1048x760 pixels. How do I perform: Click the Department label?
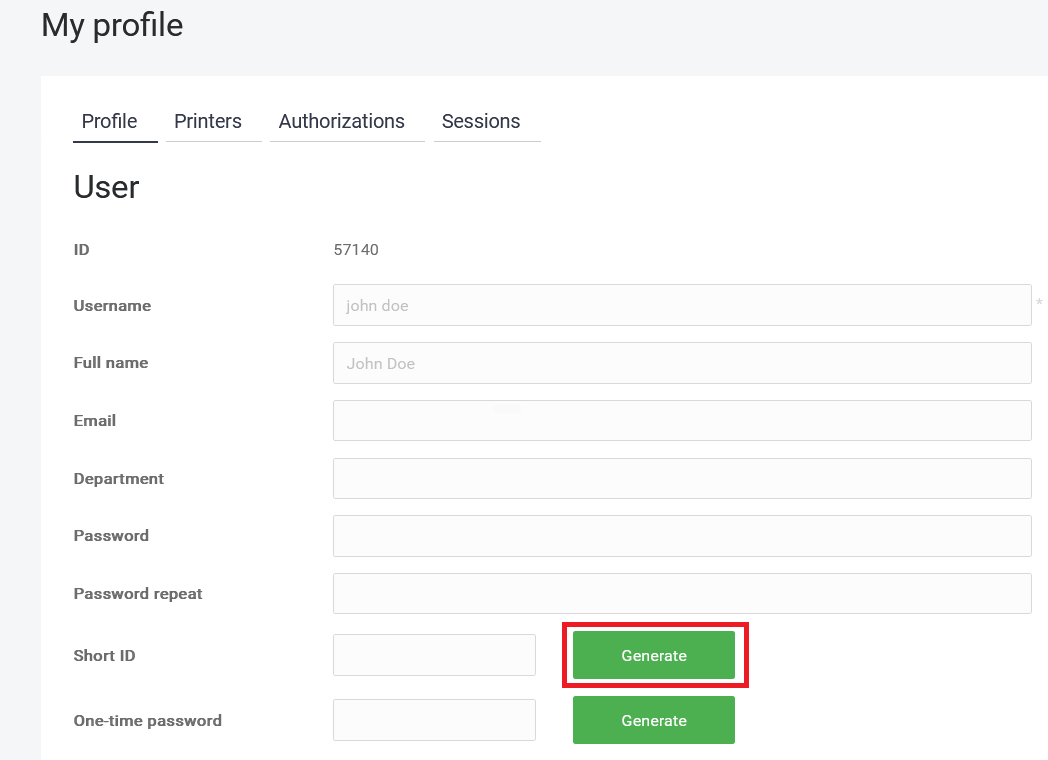coord(118,479)
